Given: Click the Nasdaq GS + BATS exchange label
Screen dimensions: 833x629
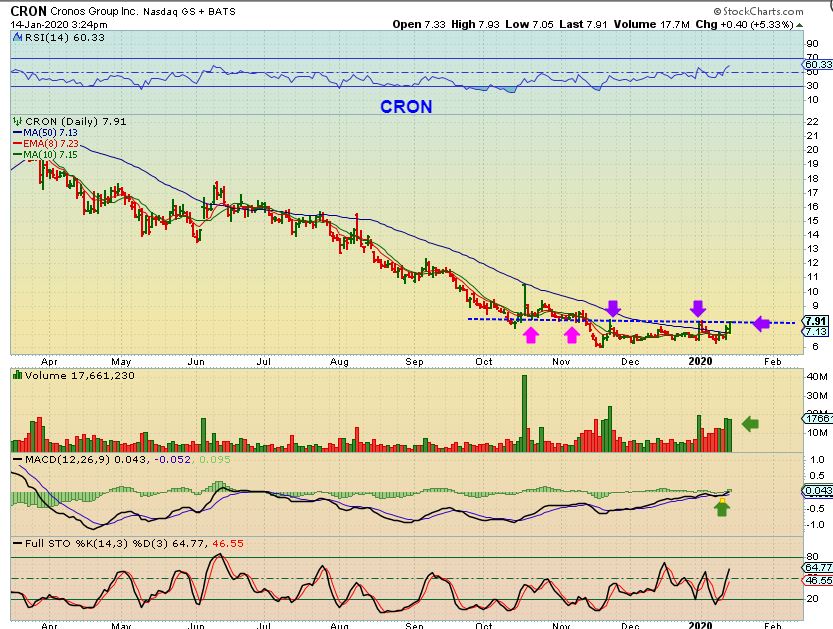Looking at the screenshot, I should (x=189, y=11).
